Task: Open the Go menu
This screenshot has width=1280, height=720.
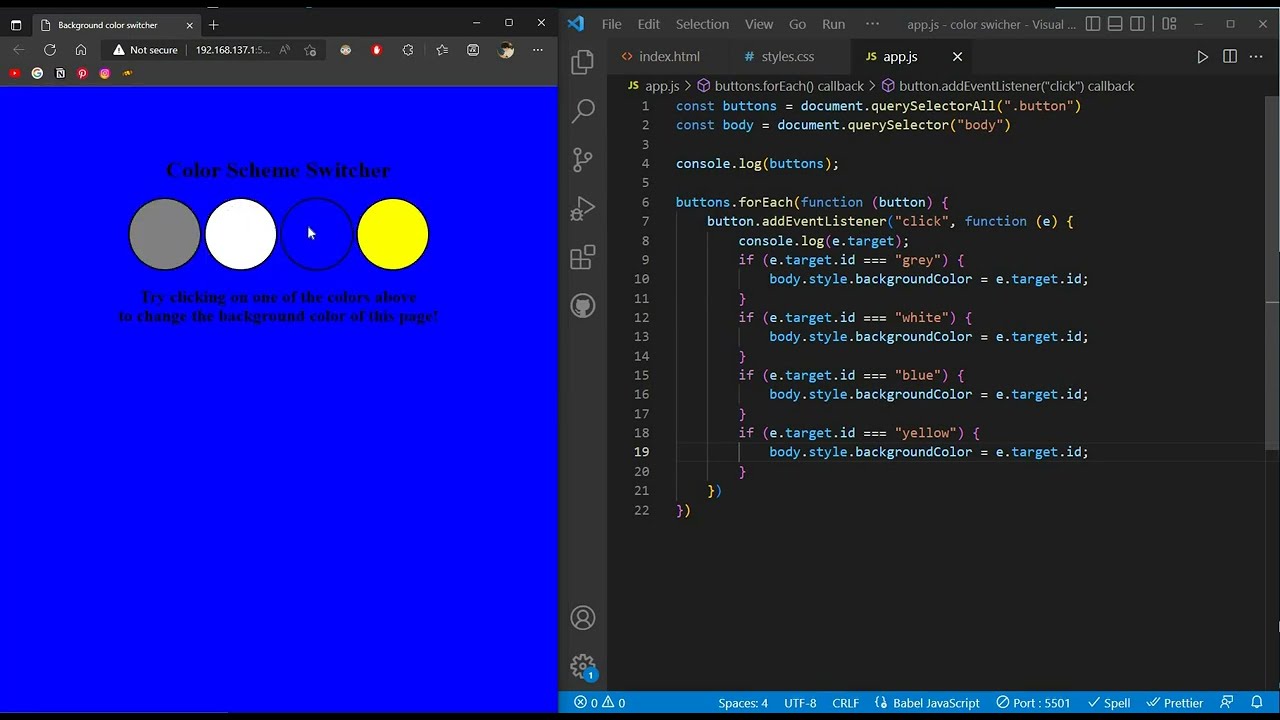Action: point(797,24)
